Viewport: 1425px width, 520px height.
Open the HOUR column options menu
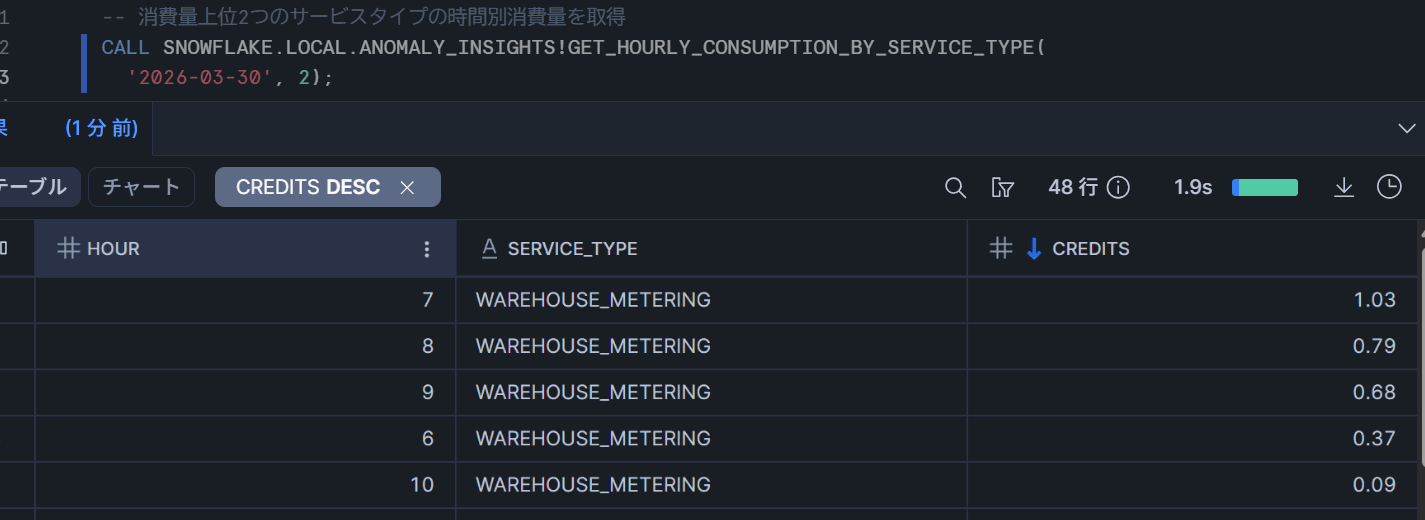pos(427,249)
